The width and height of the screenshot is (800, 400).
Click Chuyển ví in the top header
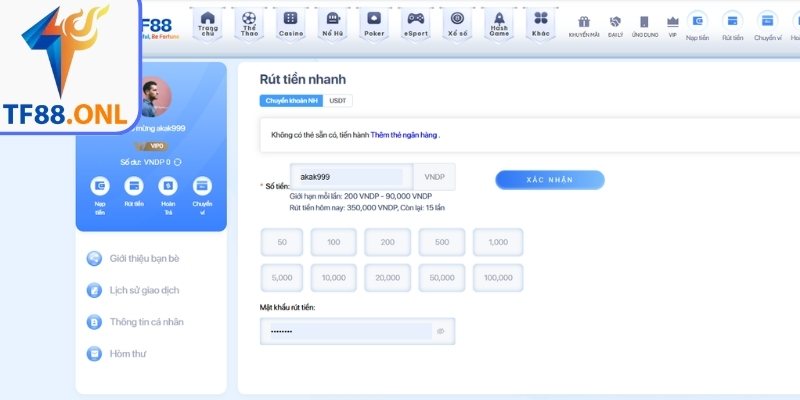coord(767,26)
